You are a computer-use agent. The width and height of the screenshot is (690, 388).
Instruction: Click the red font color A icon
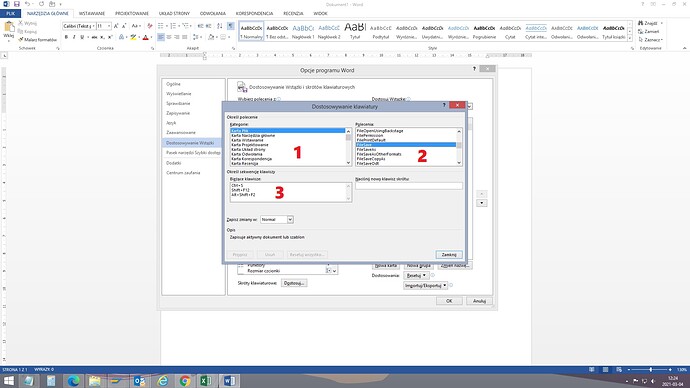pyautogui.click(x=145, y=37)
